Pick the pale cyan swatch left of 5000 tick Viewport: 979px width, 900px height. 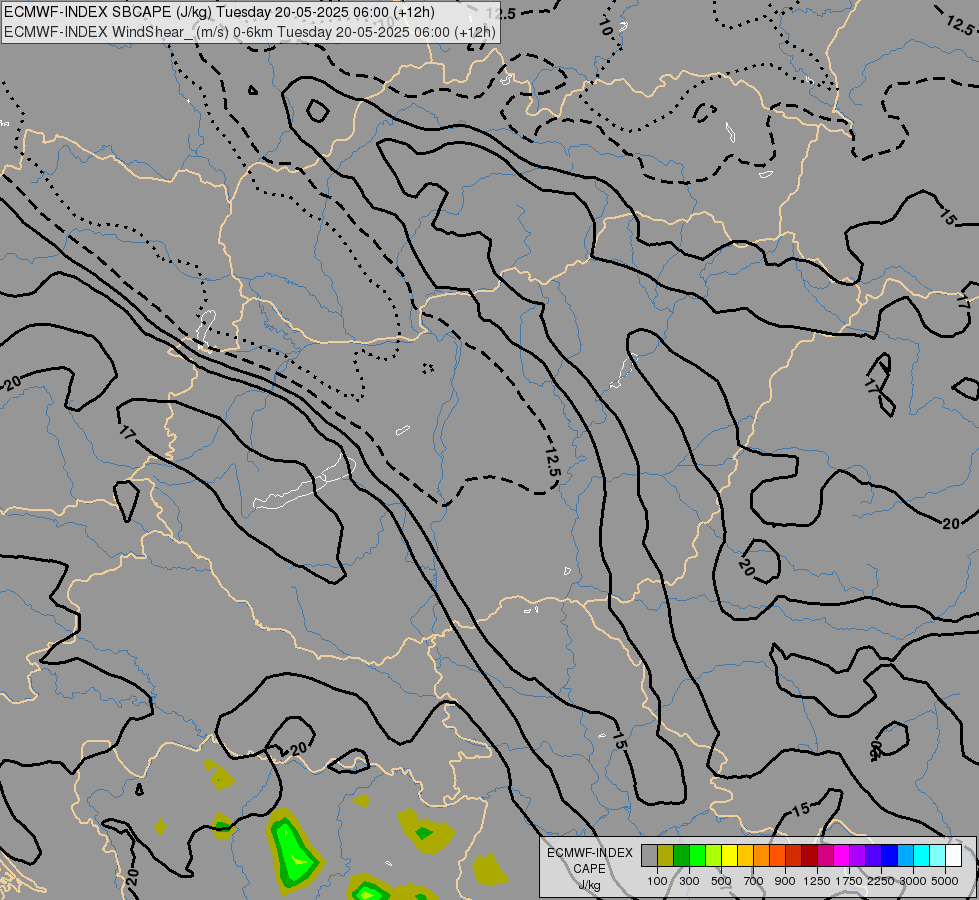938,856
